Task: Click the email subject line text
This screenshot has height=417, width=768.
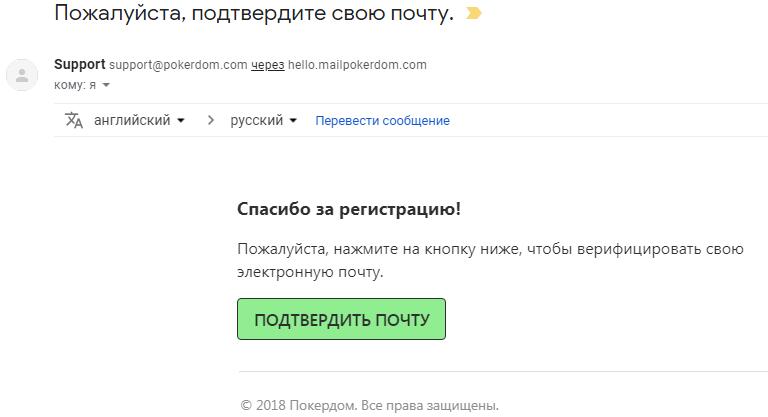Action: [x=253, y=14]
